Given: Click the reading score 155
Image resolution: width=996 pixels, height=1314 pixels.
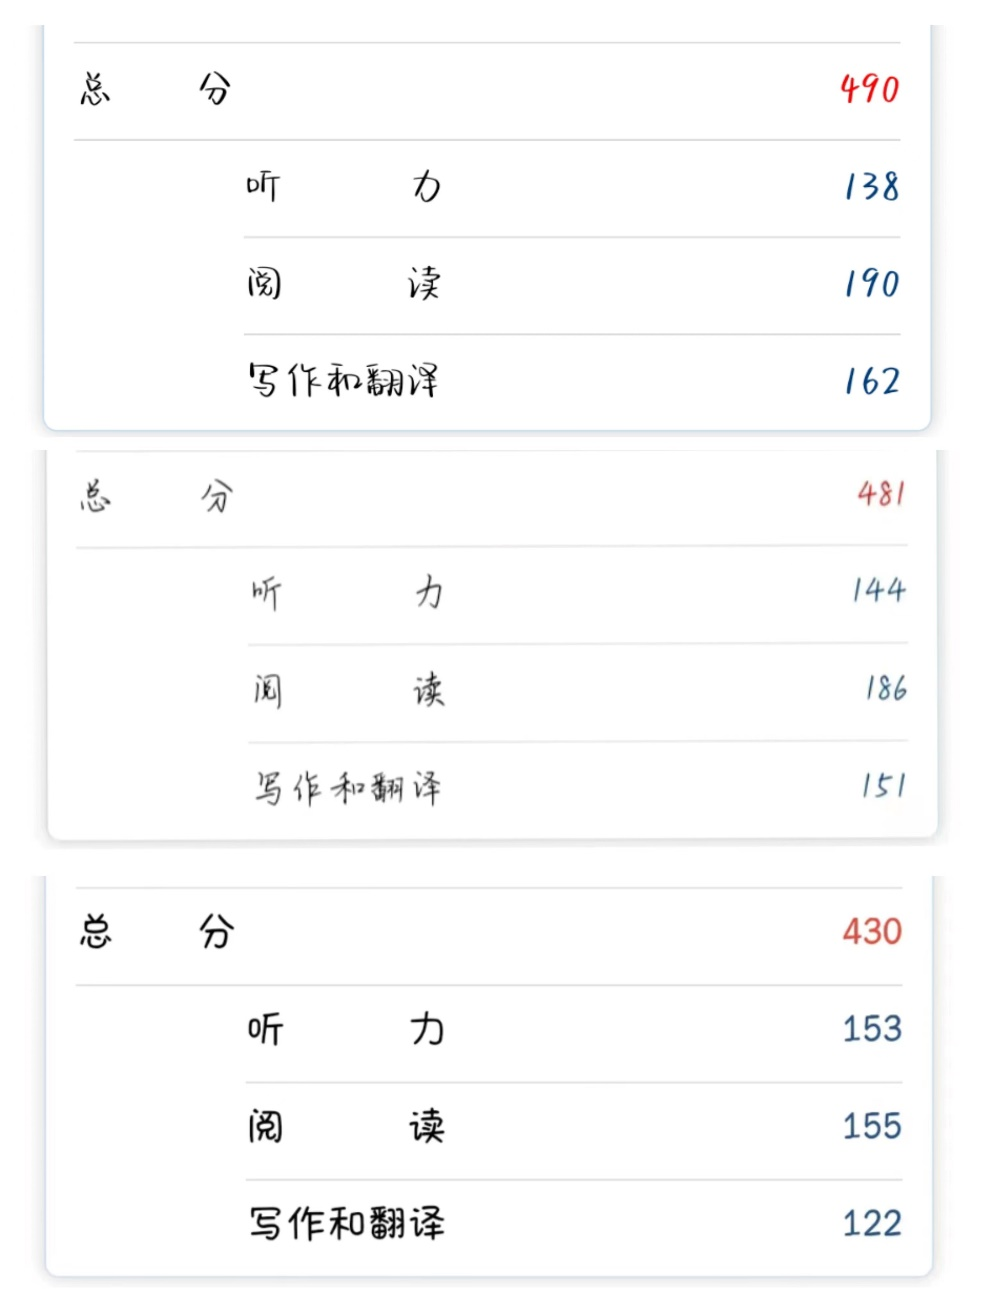Looking at the screenshot, I should coord(872,1127).
